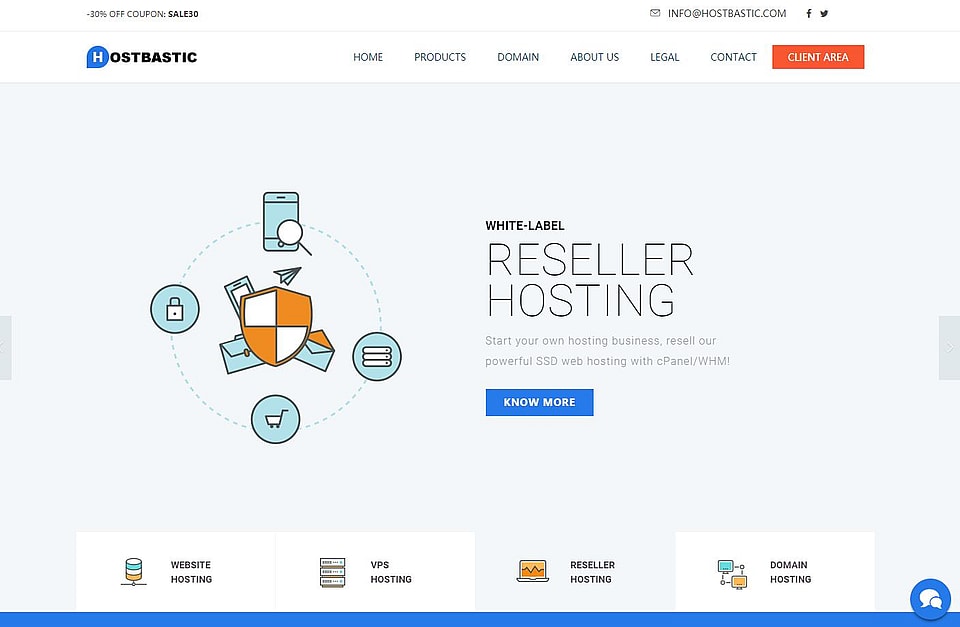The width and height of the screenshot is (960, 627).
Task: Click the Domain Hosting network icon
Action: pos(732,574)
